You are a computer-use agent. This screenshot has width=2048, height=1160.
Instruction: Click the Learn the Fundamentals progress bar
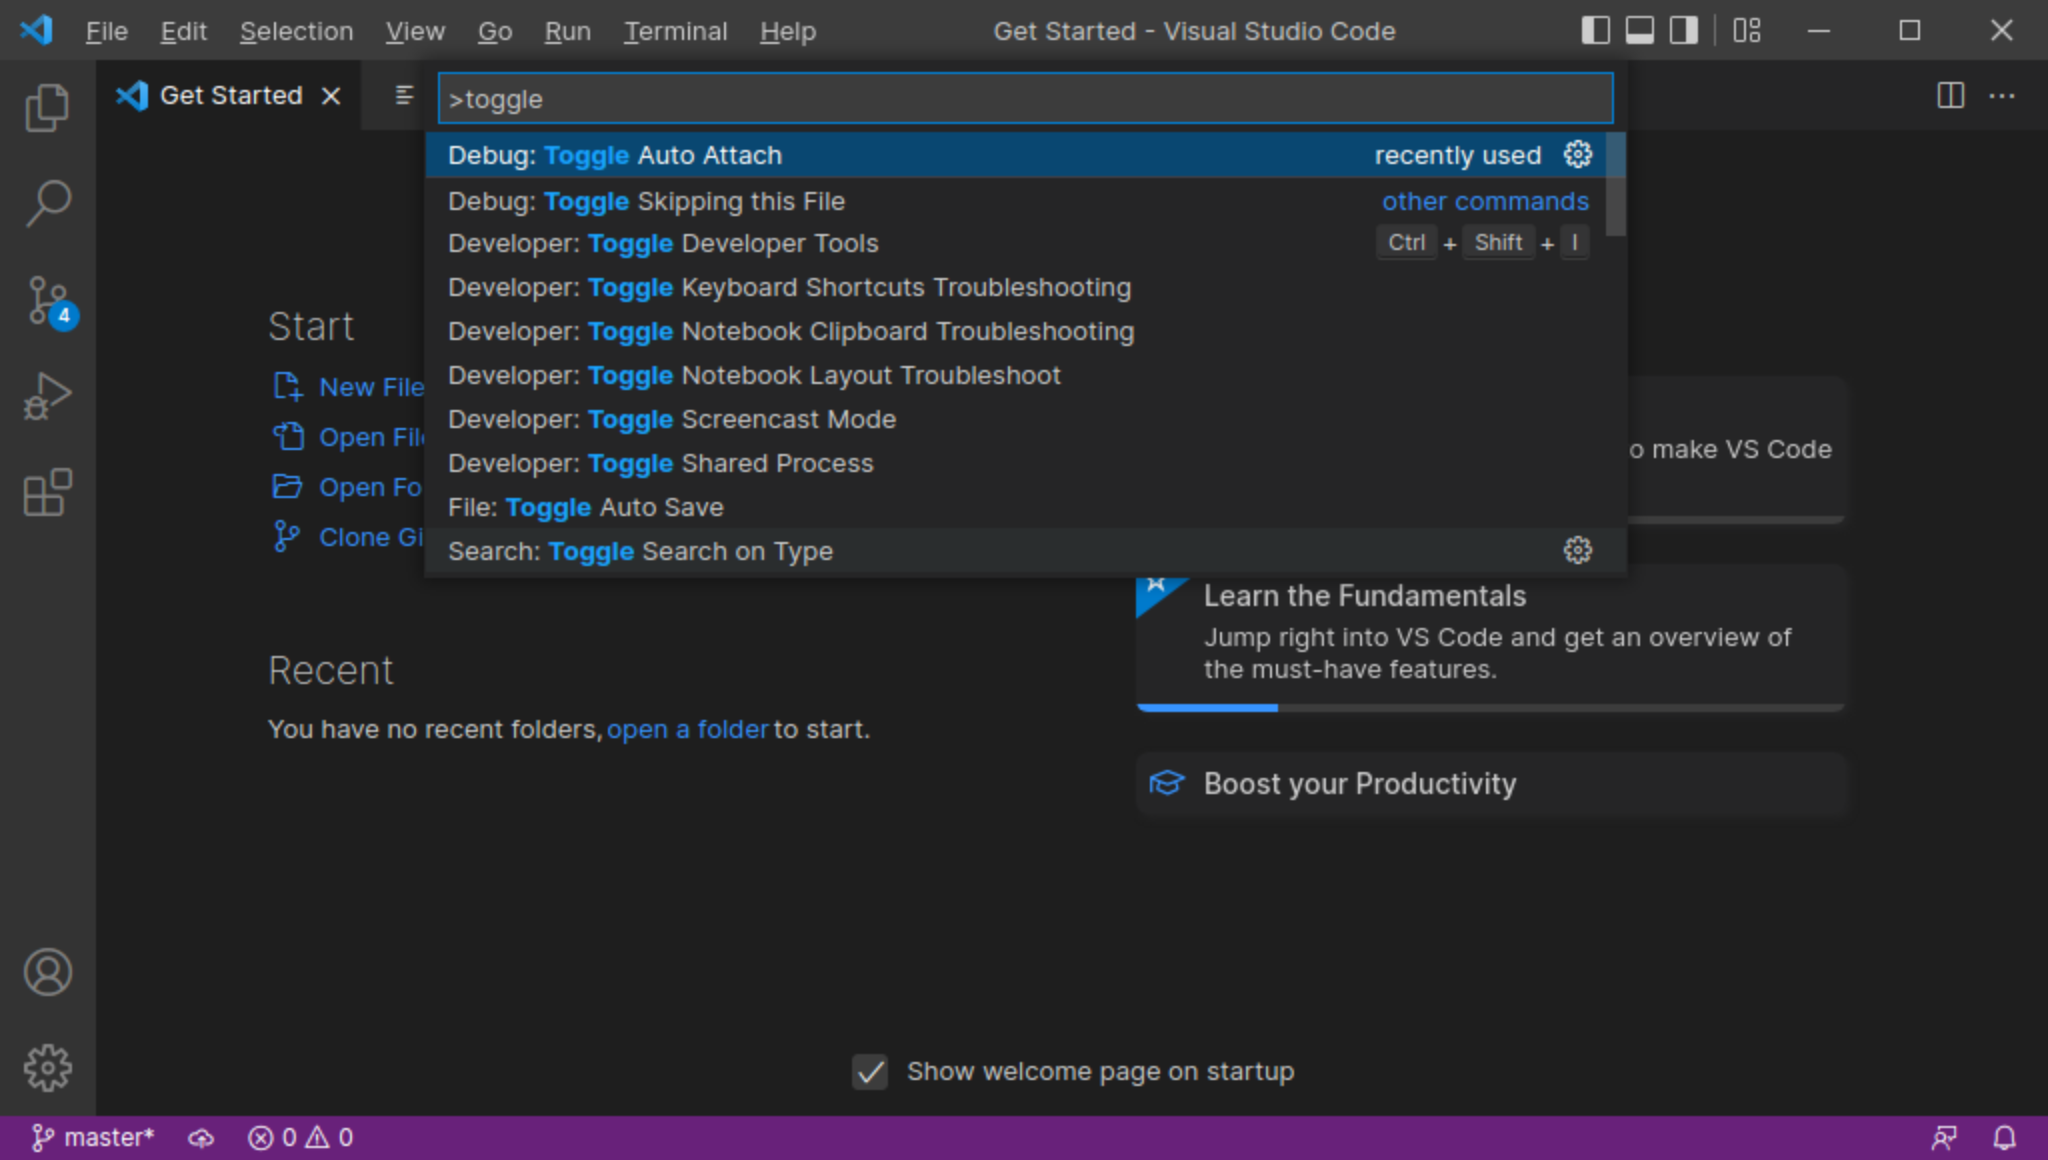[x=1207, y=707]
